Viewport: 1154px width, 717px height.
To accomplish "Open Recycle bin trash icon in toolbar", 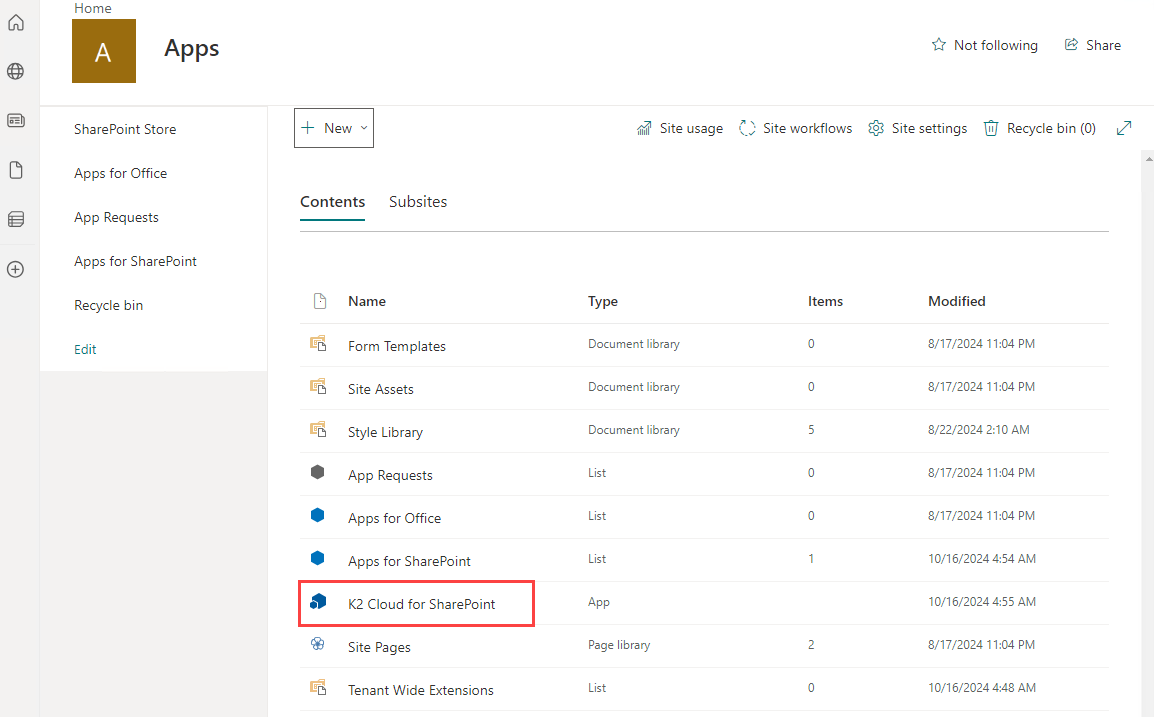I will tap(991, 128).
